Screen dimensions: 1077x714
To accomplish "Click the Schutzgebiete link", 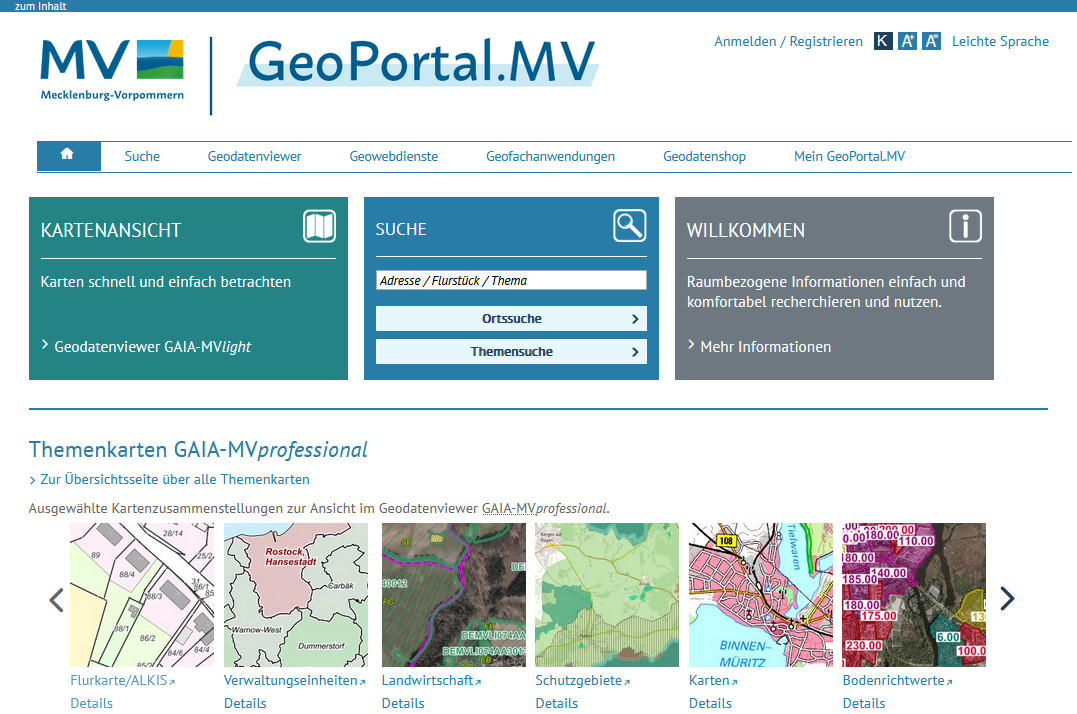I will (582, 680).
